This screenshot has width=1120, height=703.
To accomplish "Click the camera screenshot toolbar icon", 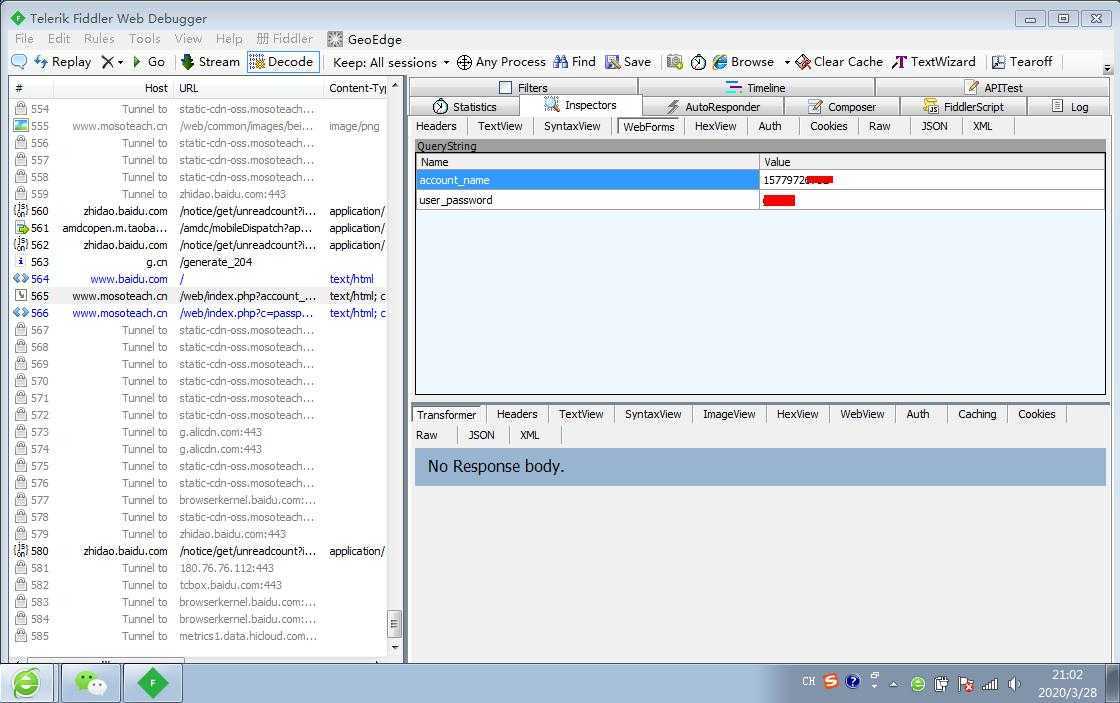I will click(x=674, y=62).
